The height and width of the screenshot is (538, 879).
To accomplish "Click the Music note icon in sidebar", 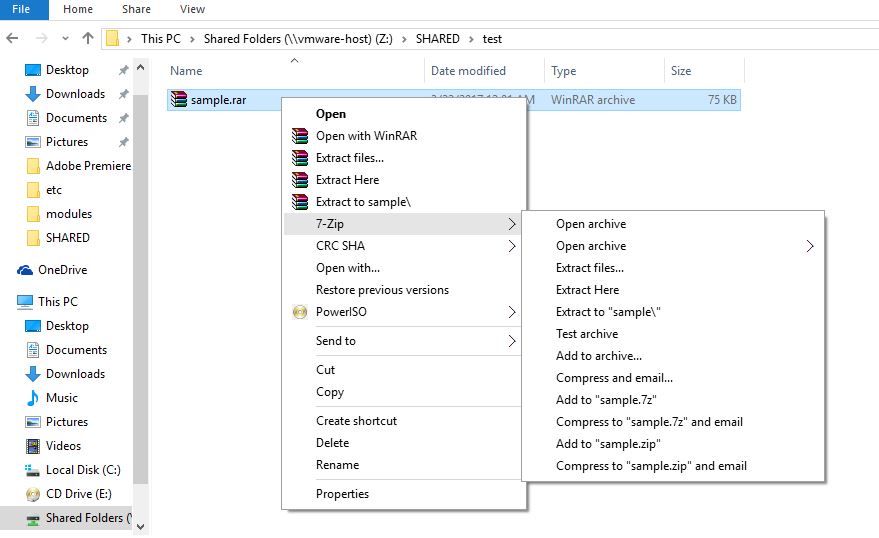I will coord(33,398).
